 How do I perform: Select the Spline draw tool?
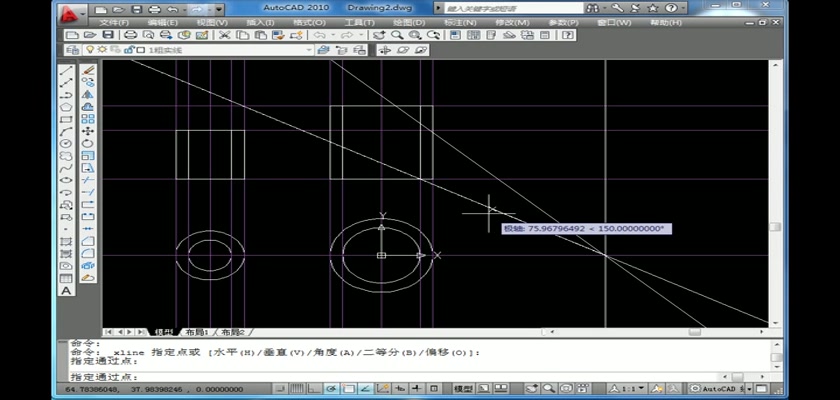pyautogui.click(x=66, y=168)
